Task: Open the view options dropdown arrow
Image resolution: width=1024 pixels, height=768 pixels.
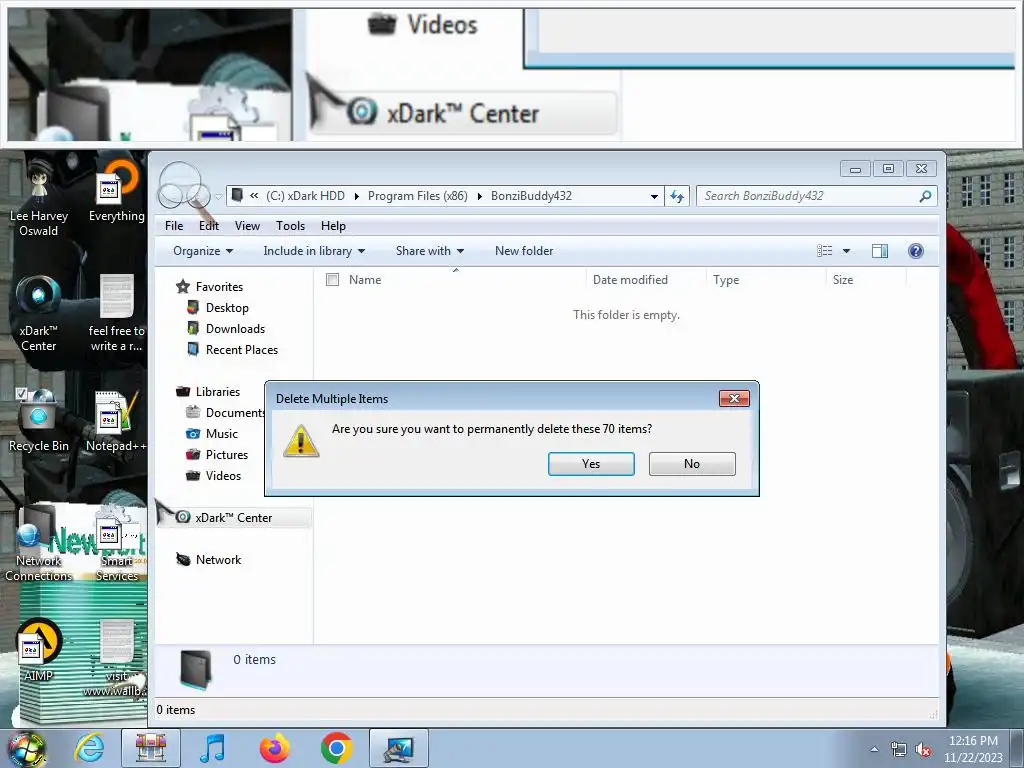Action: point(846,251)
